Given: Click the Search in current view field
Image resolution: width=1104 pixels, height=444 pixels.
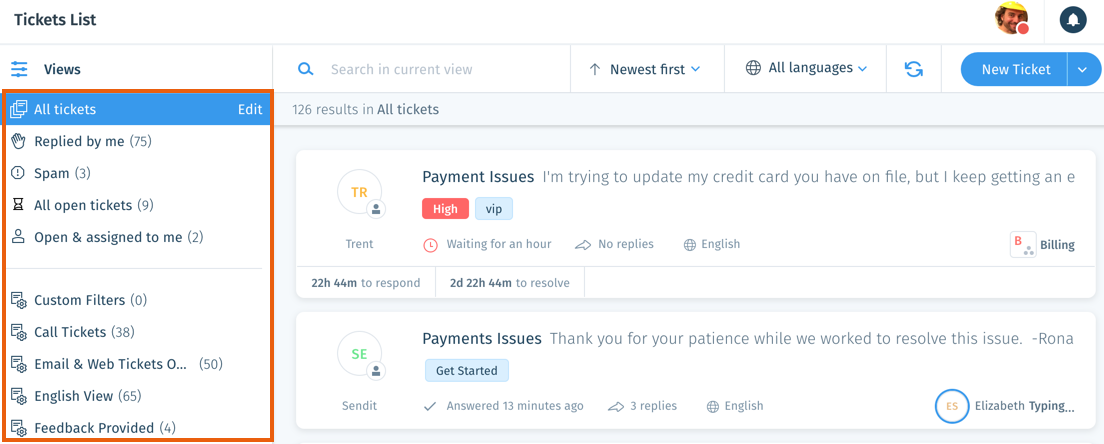Looking at the screenshot, I should [444, 70].
